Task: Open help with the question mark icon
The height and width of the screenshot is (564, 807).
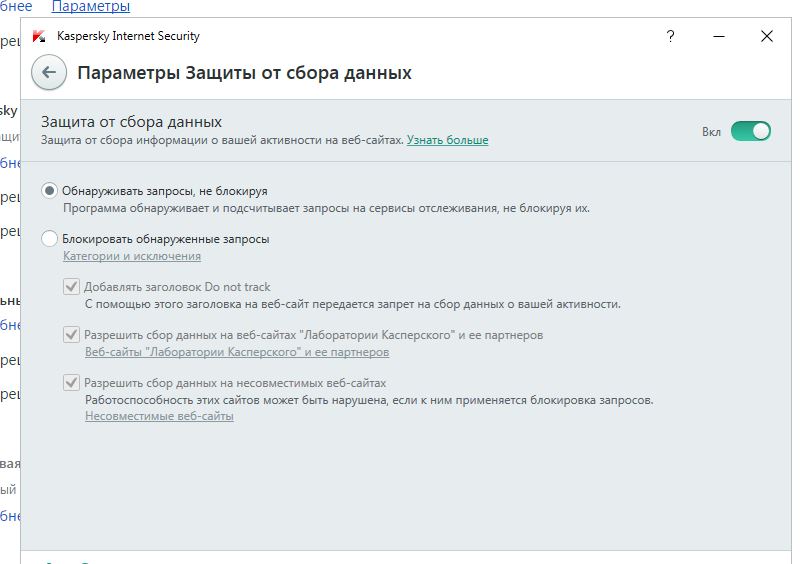Action: pos(670,36)
